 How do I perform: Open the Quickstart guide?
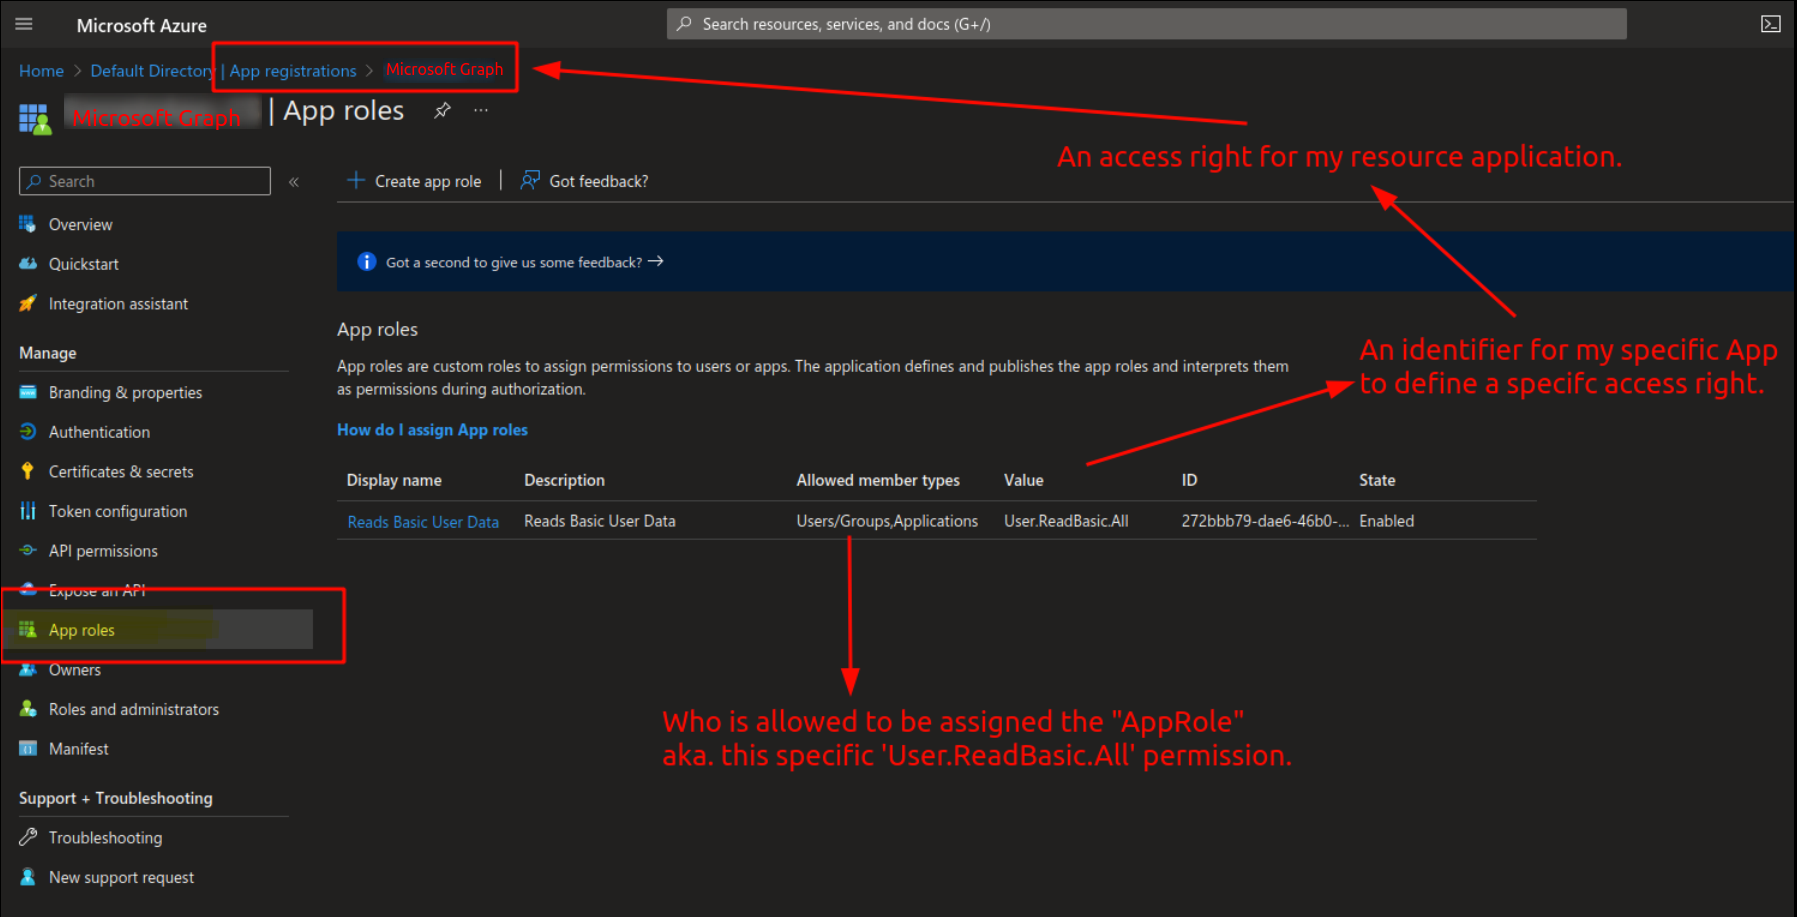[83, 263]
